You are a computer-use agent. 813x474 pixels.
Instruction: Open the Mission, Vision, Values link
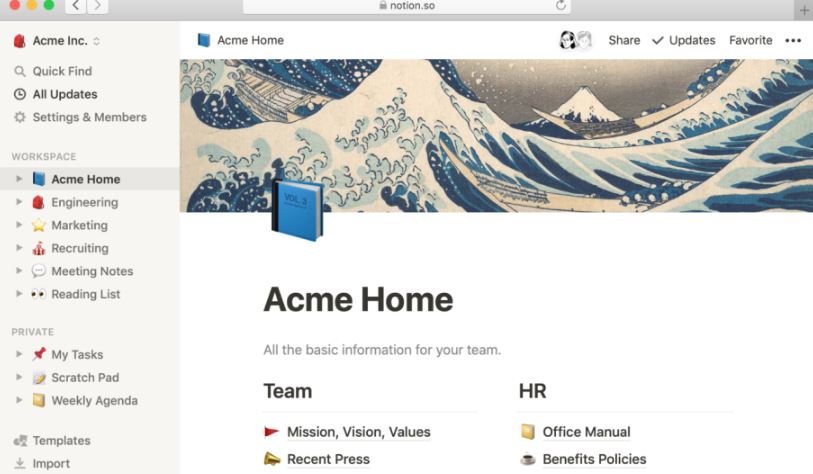(x=359, y=431)
